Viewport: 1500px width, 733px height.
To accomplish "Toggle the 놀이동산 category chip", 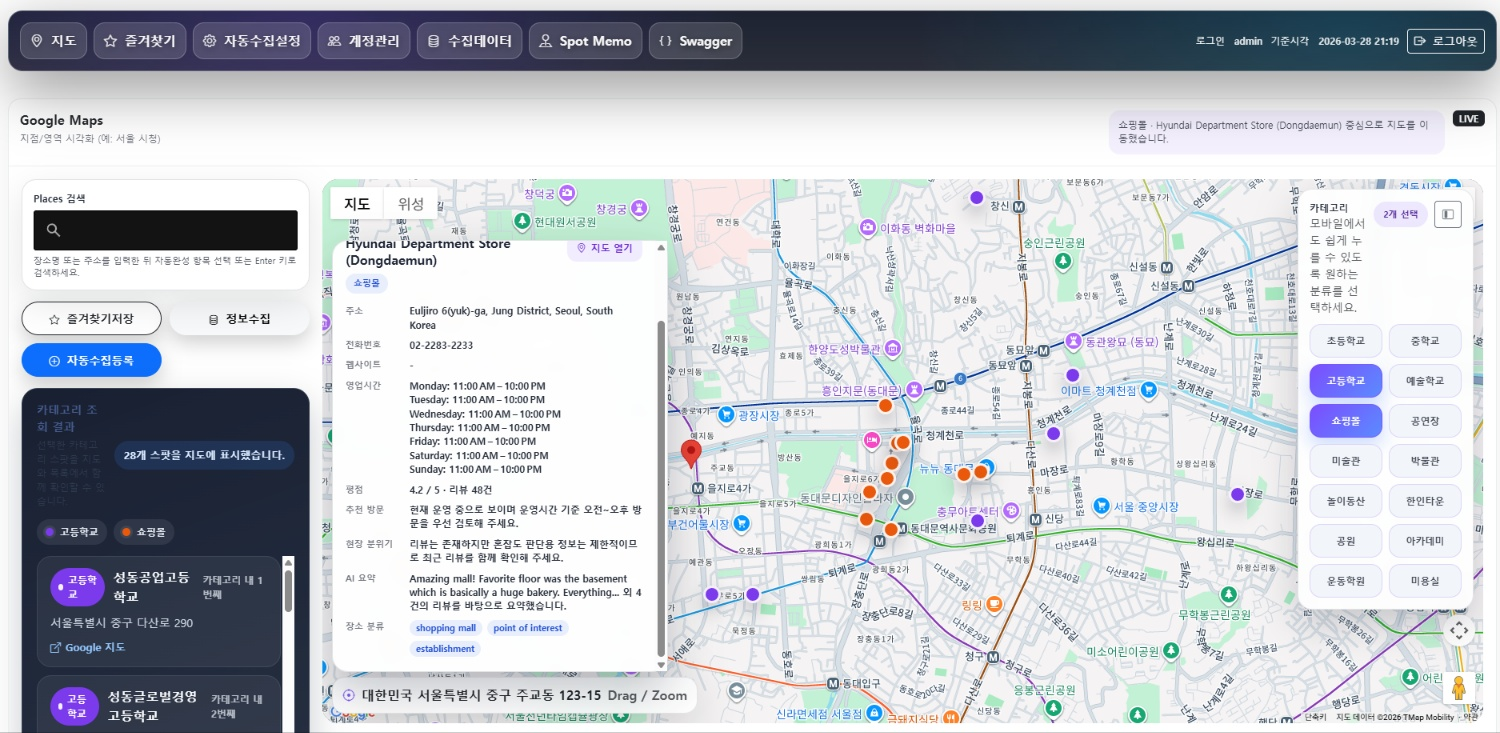I will click(x=1346, y=501).
